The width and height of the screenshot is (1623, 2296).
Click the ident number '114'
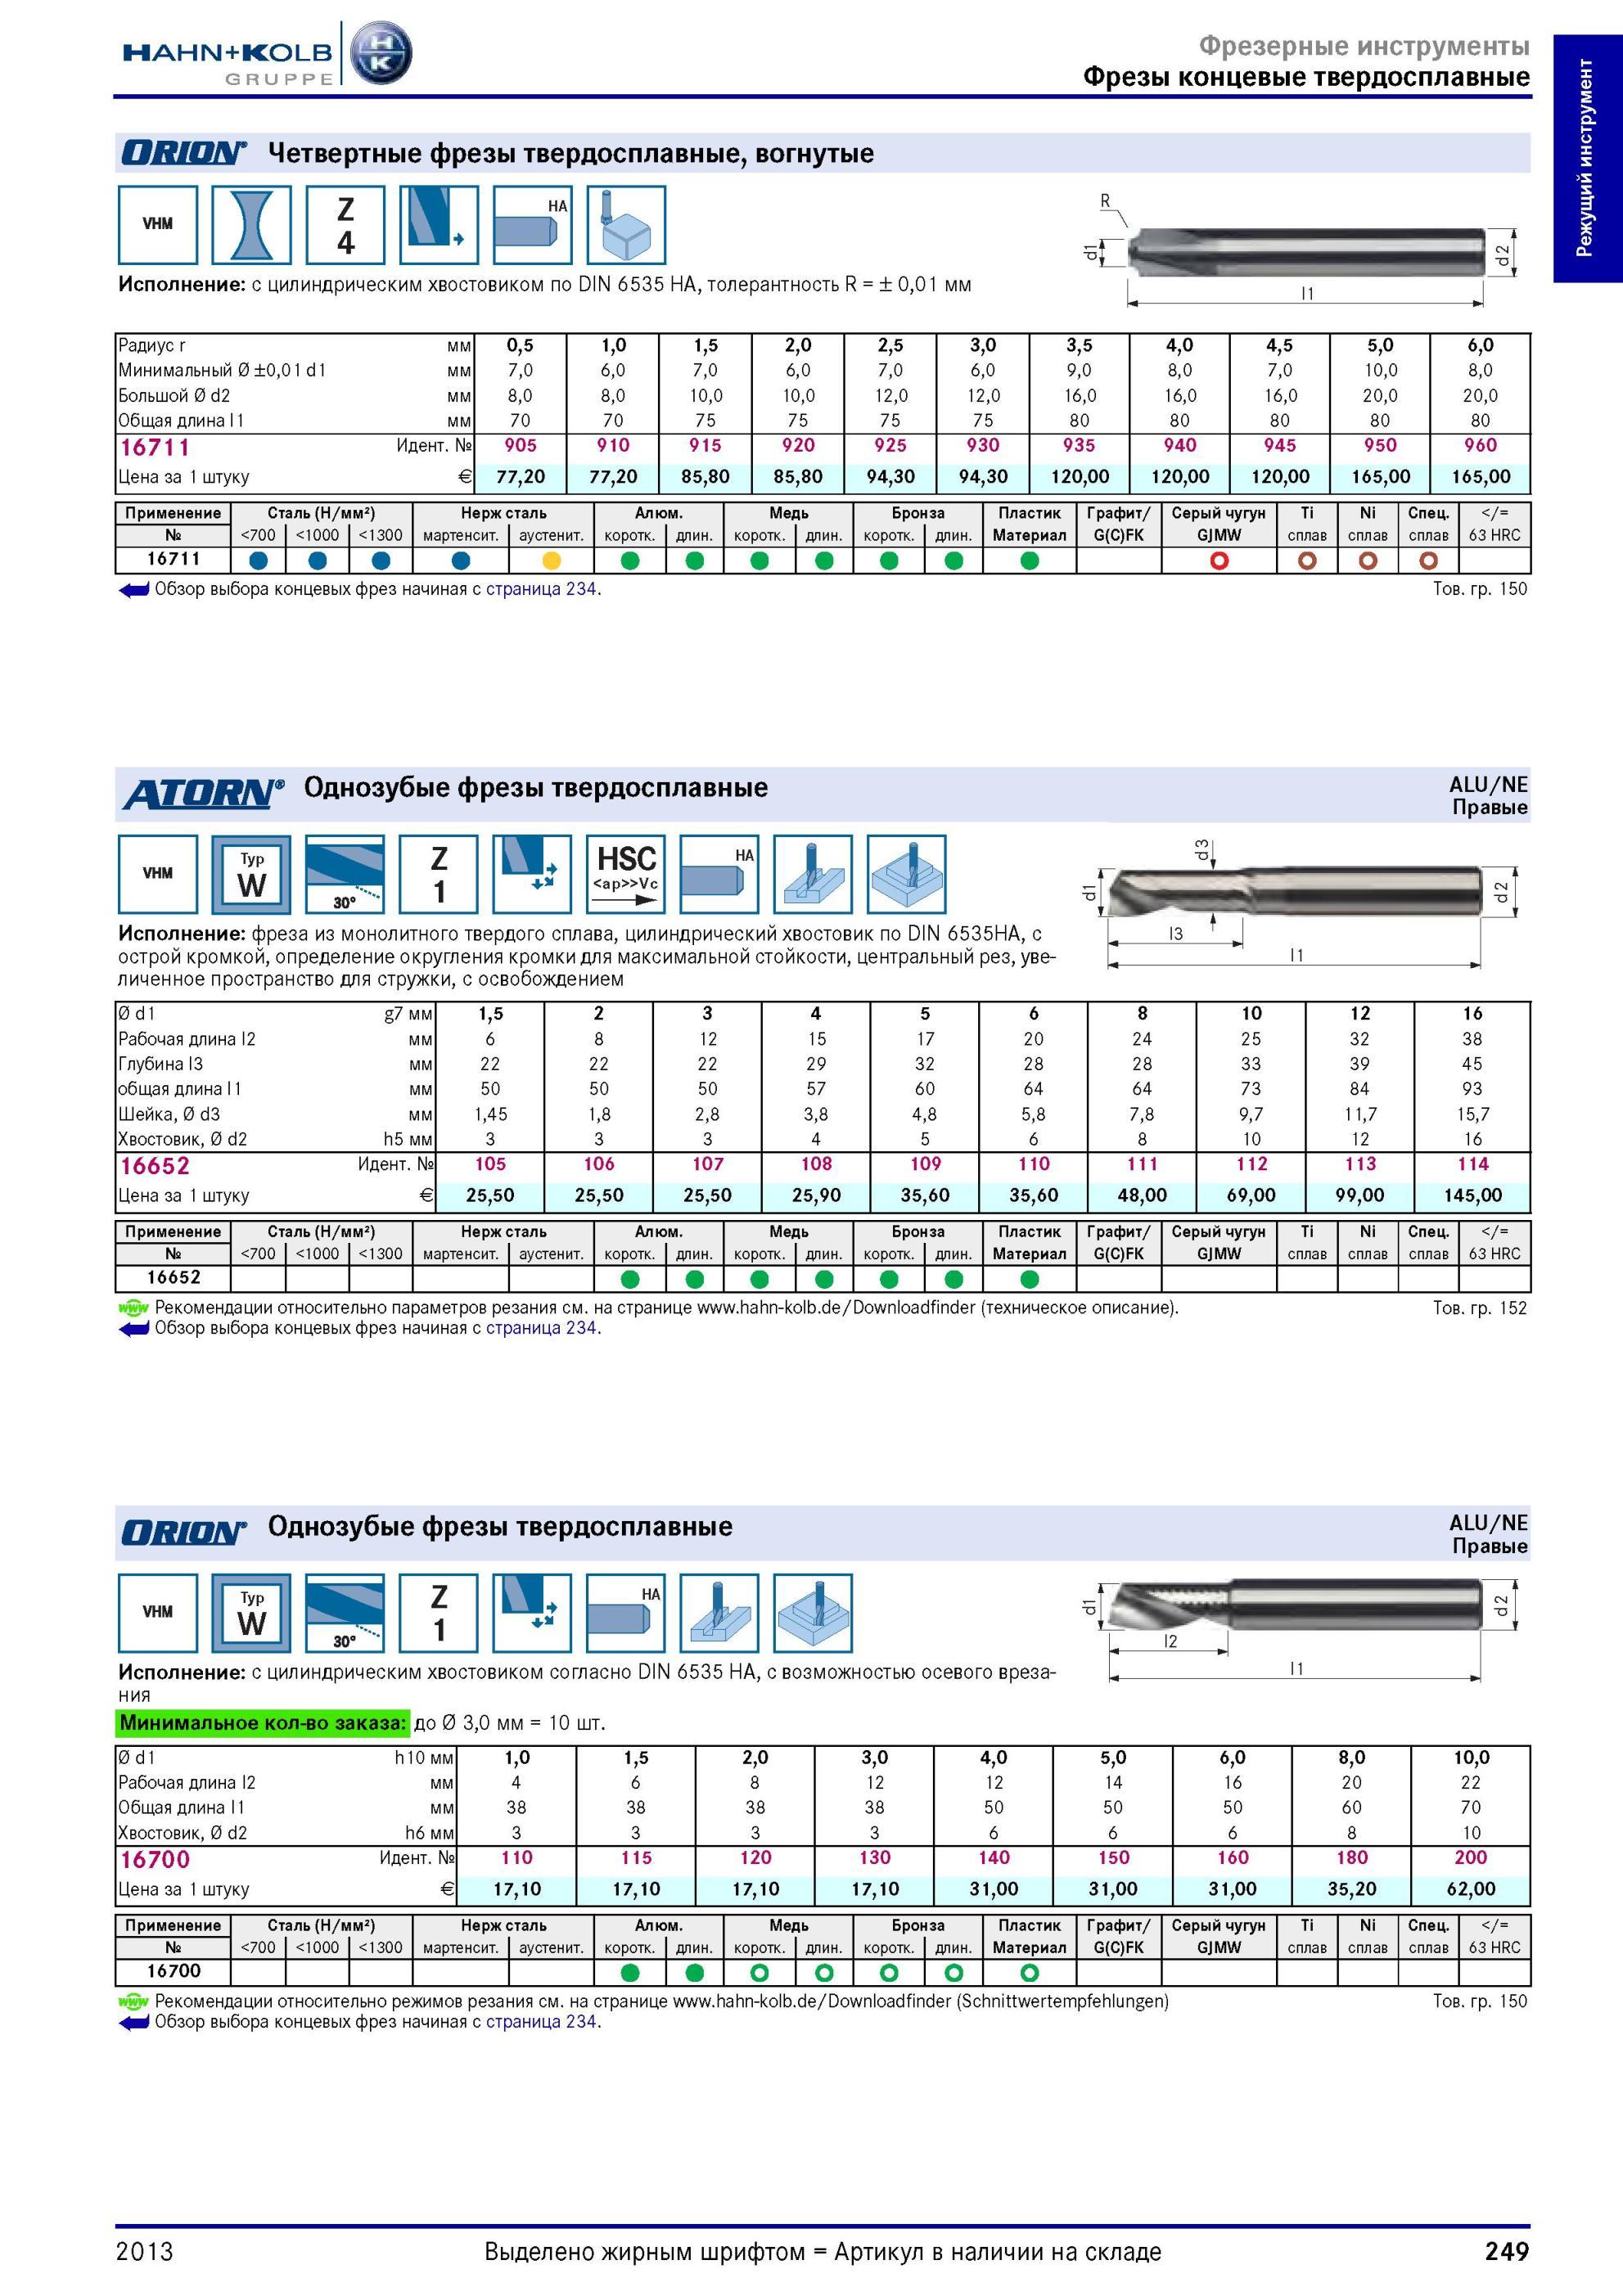pyautogui.click(x=1472, y=1164)
